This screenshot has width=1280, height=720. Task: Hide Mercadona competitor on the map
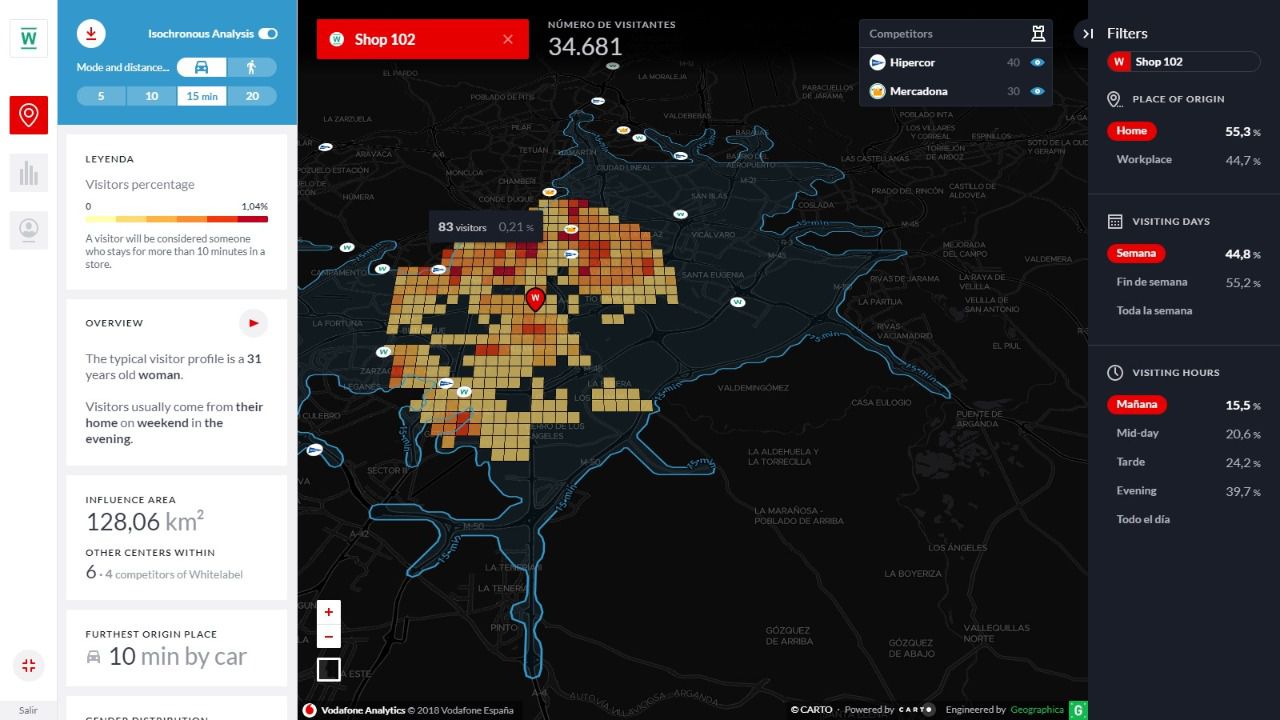(x=1037, y=91)
